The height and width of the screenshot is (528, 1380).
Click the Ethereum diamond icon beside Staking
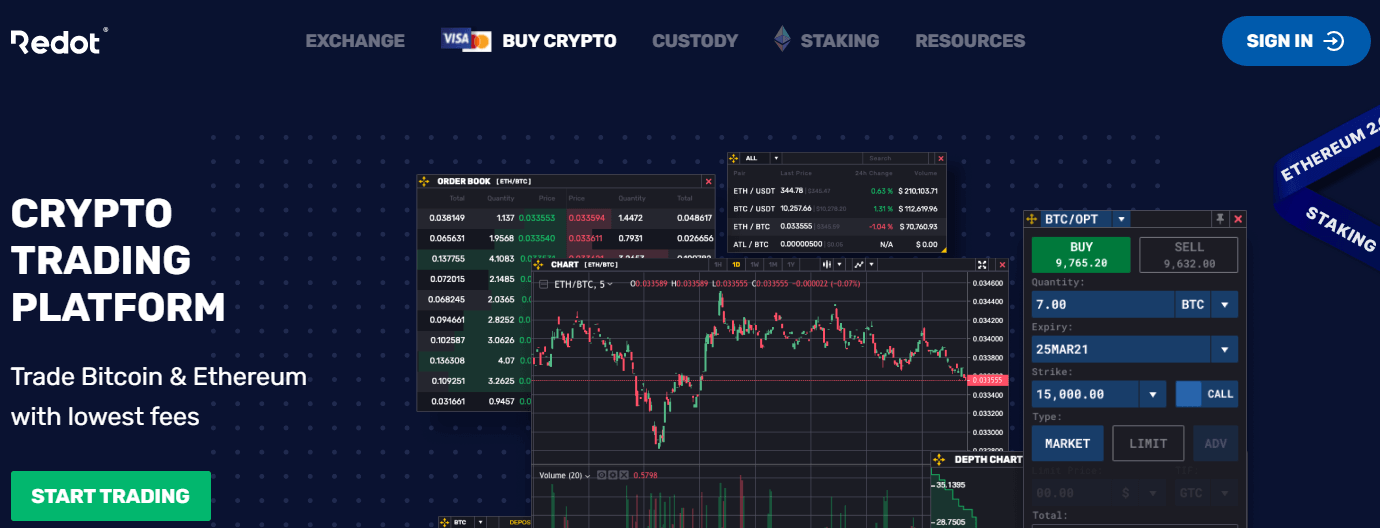point(782,40)
